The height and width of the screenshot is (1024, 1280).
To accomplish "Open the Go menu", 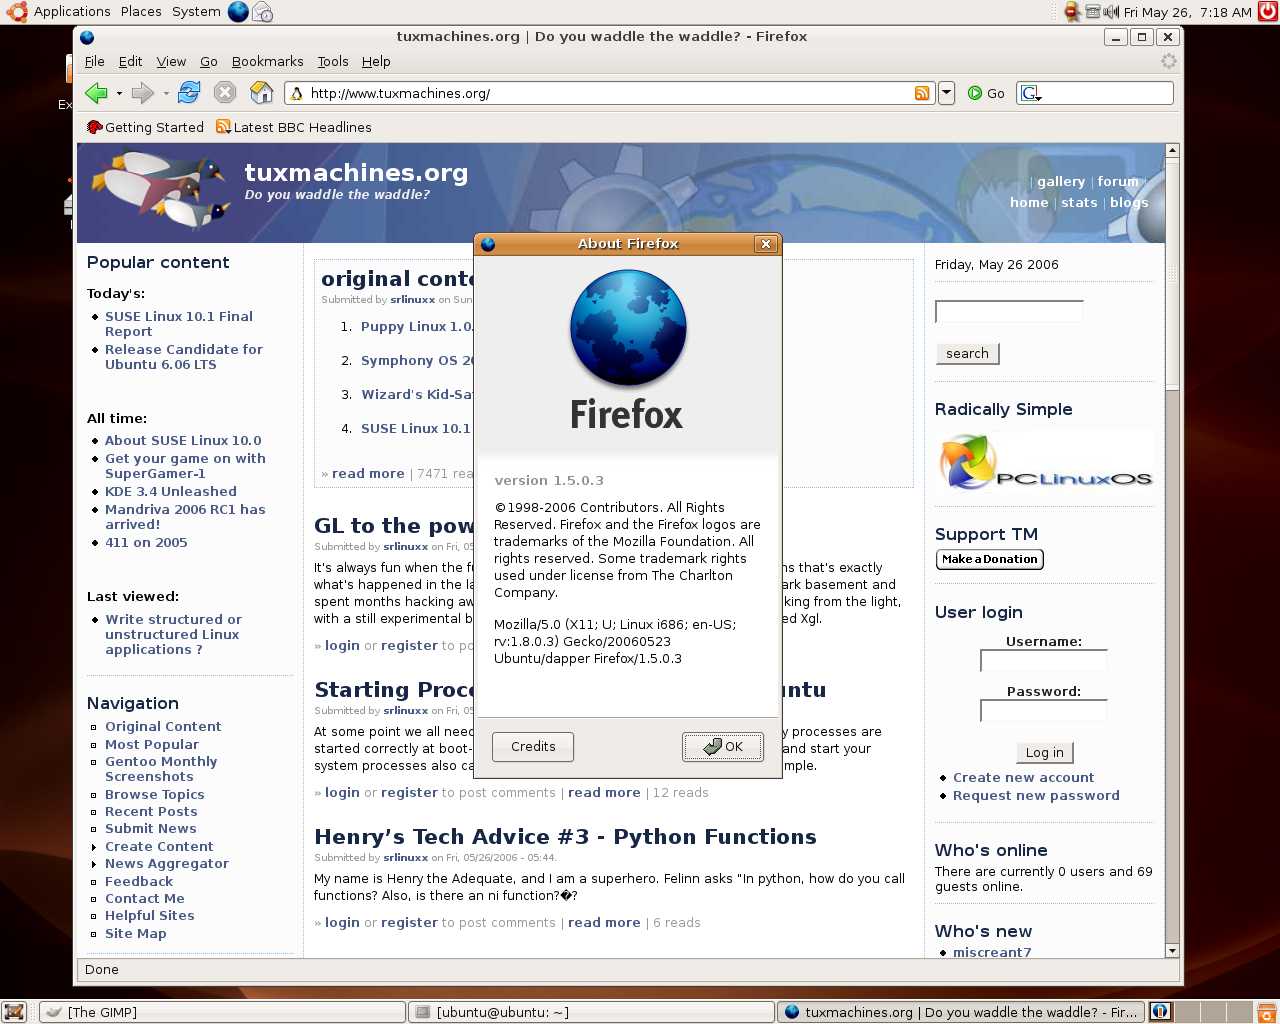I will coord(209,61).
